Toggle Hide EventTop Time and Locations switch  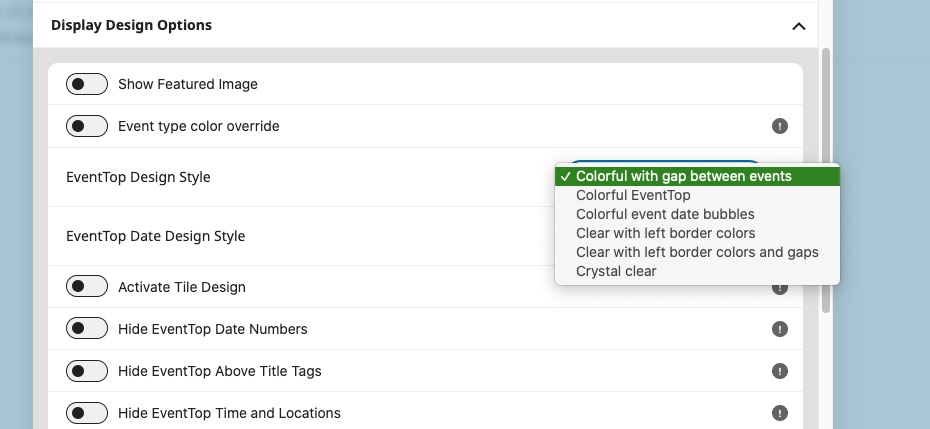coord(87,413)
